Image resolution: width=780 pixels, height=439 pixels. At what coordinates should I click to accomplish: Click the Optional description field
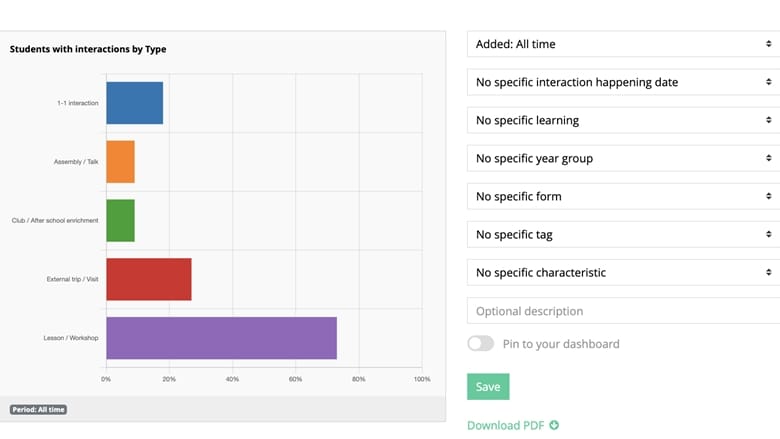622,311
